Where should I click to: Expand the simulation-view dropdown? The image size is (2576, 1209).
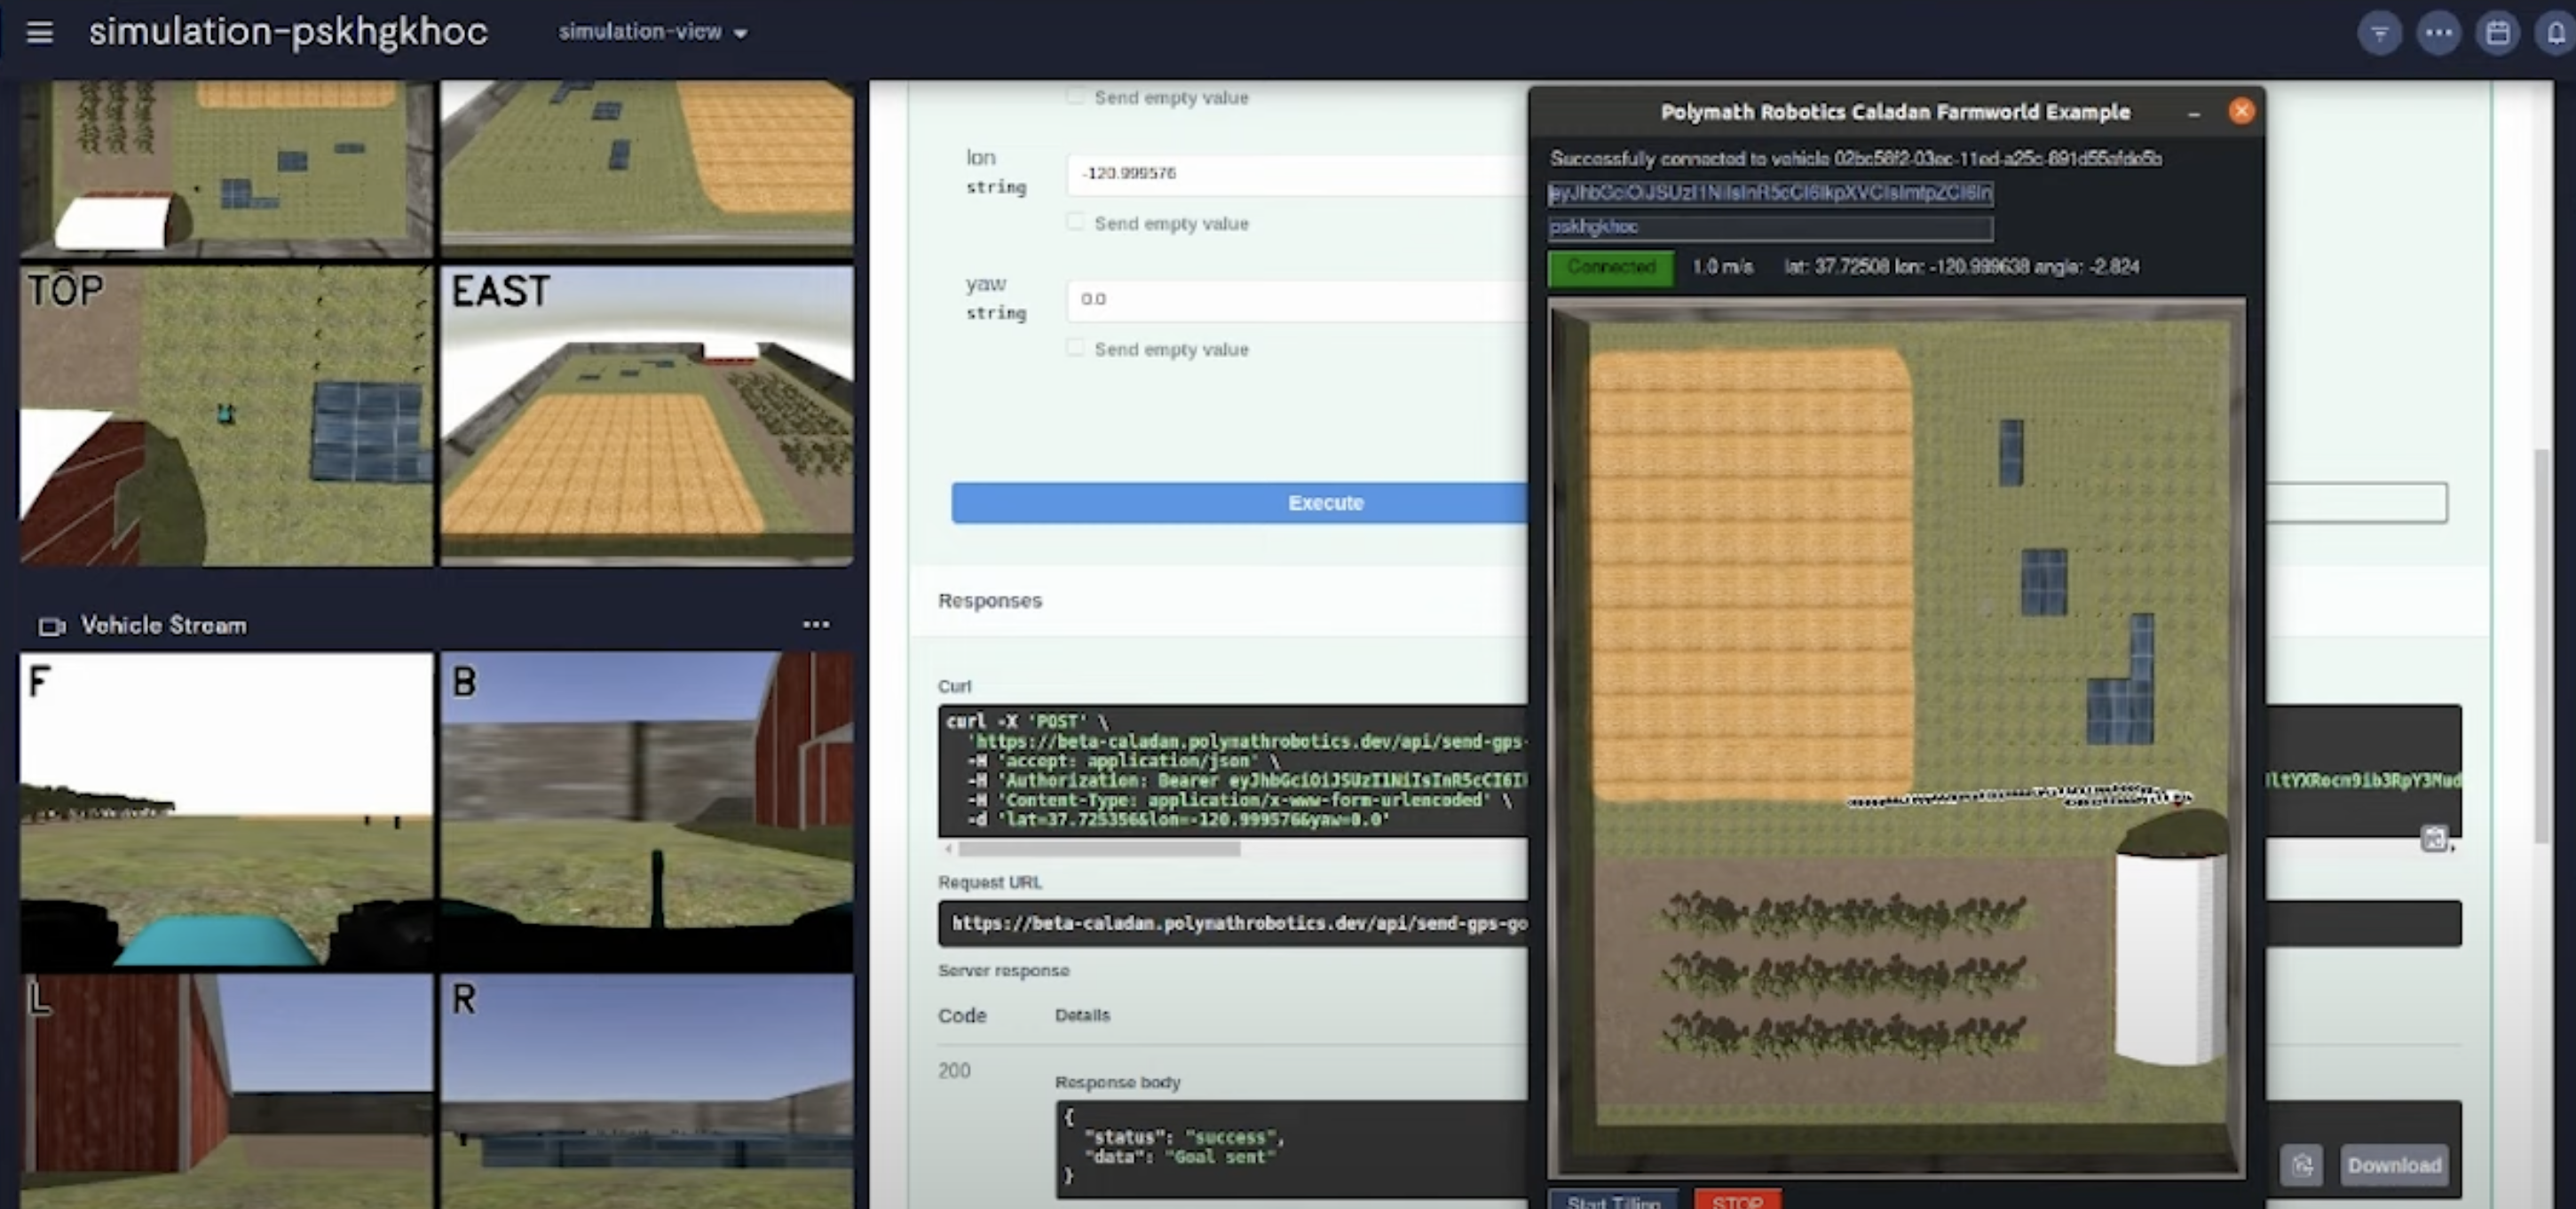tap(652, 33)
